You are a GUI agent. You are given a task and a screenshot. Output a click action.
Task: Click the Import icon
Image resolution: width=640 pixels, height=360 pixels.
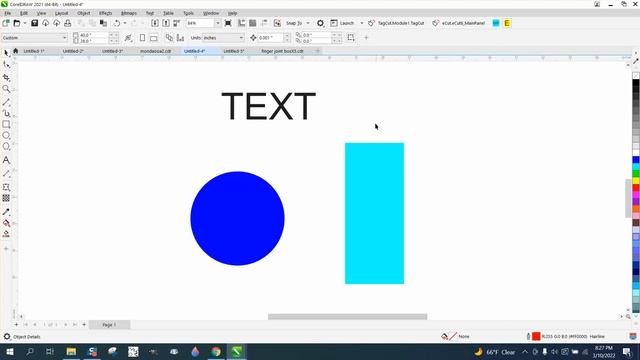click(x=155, y=23)
